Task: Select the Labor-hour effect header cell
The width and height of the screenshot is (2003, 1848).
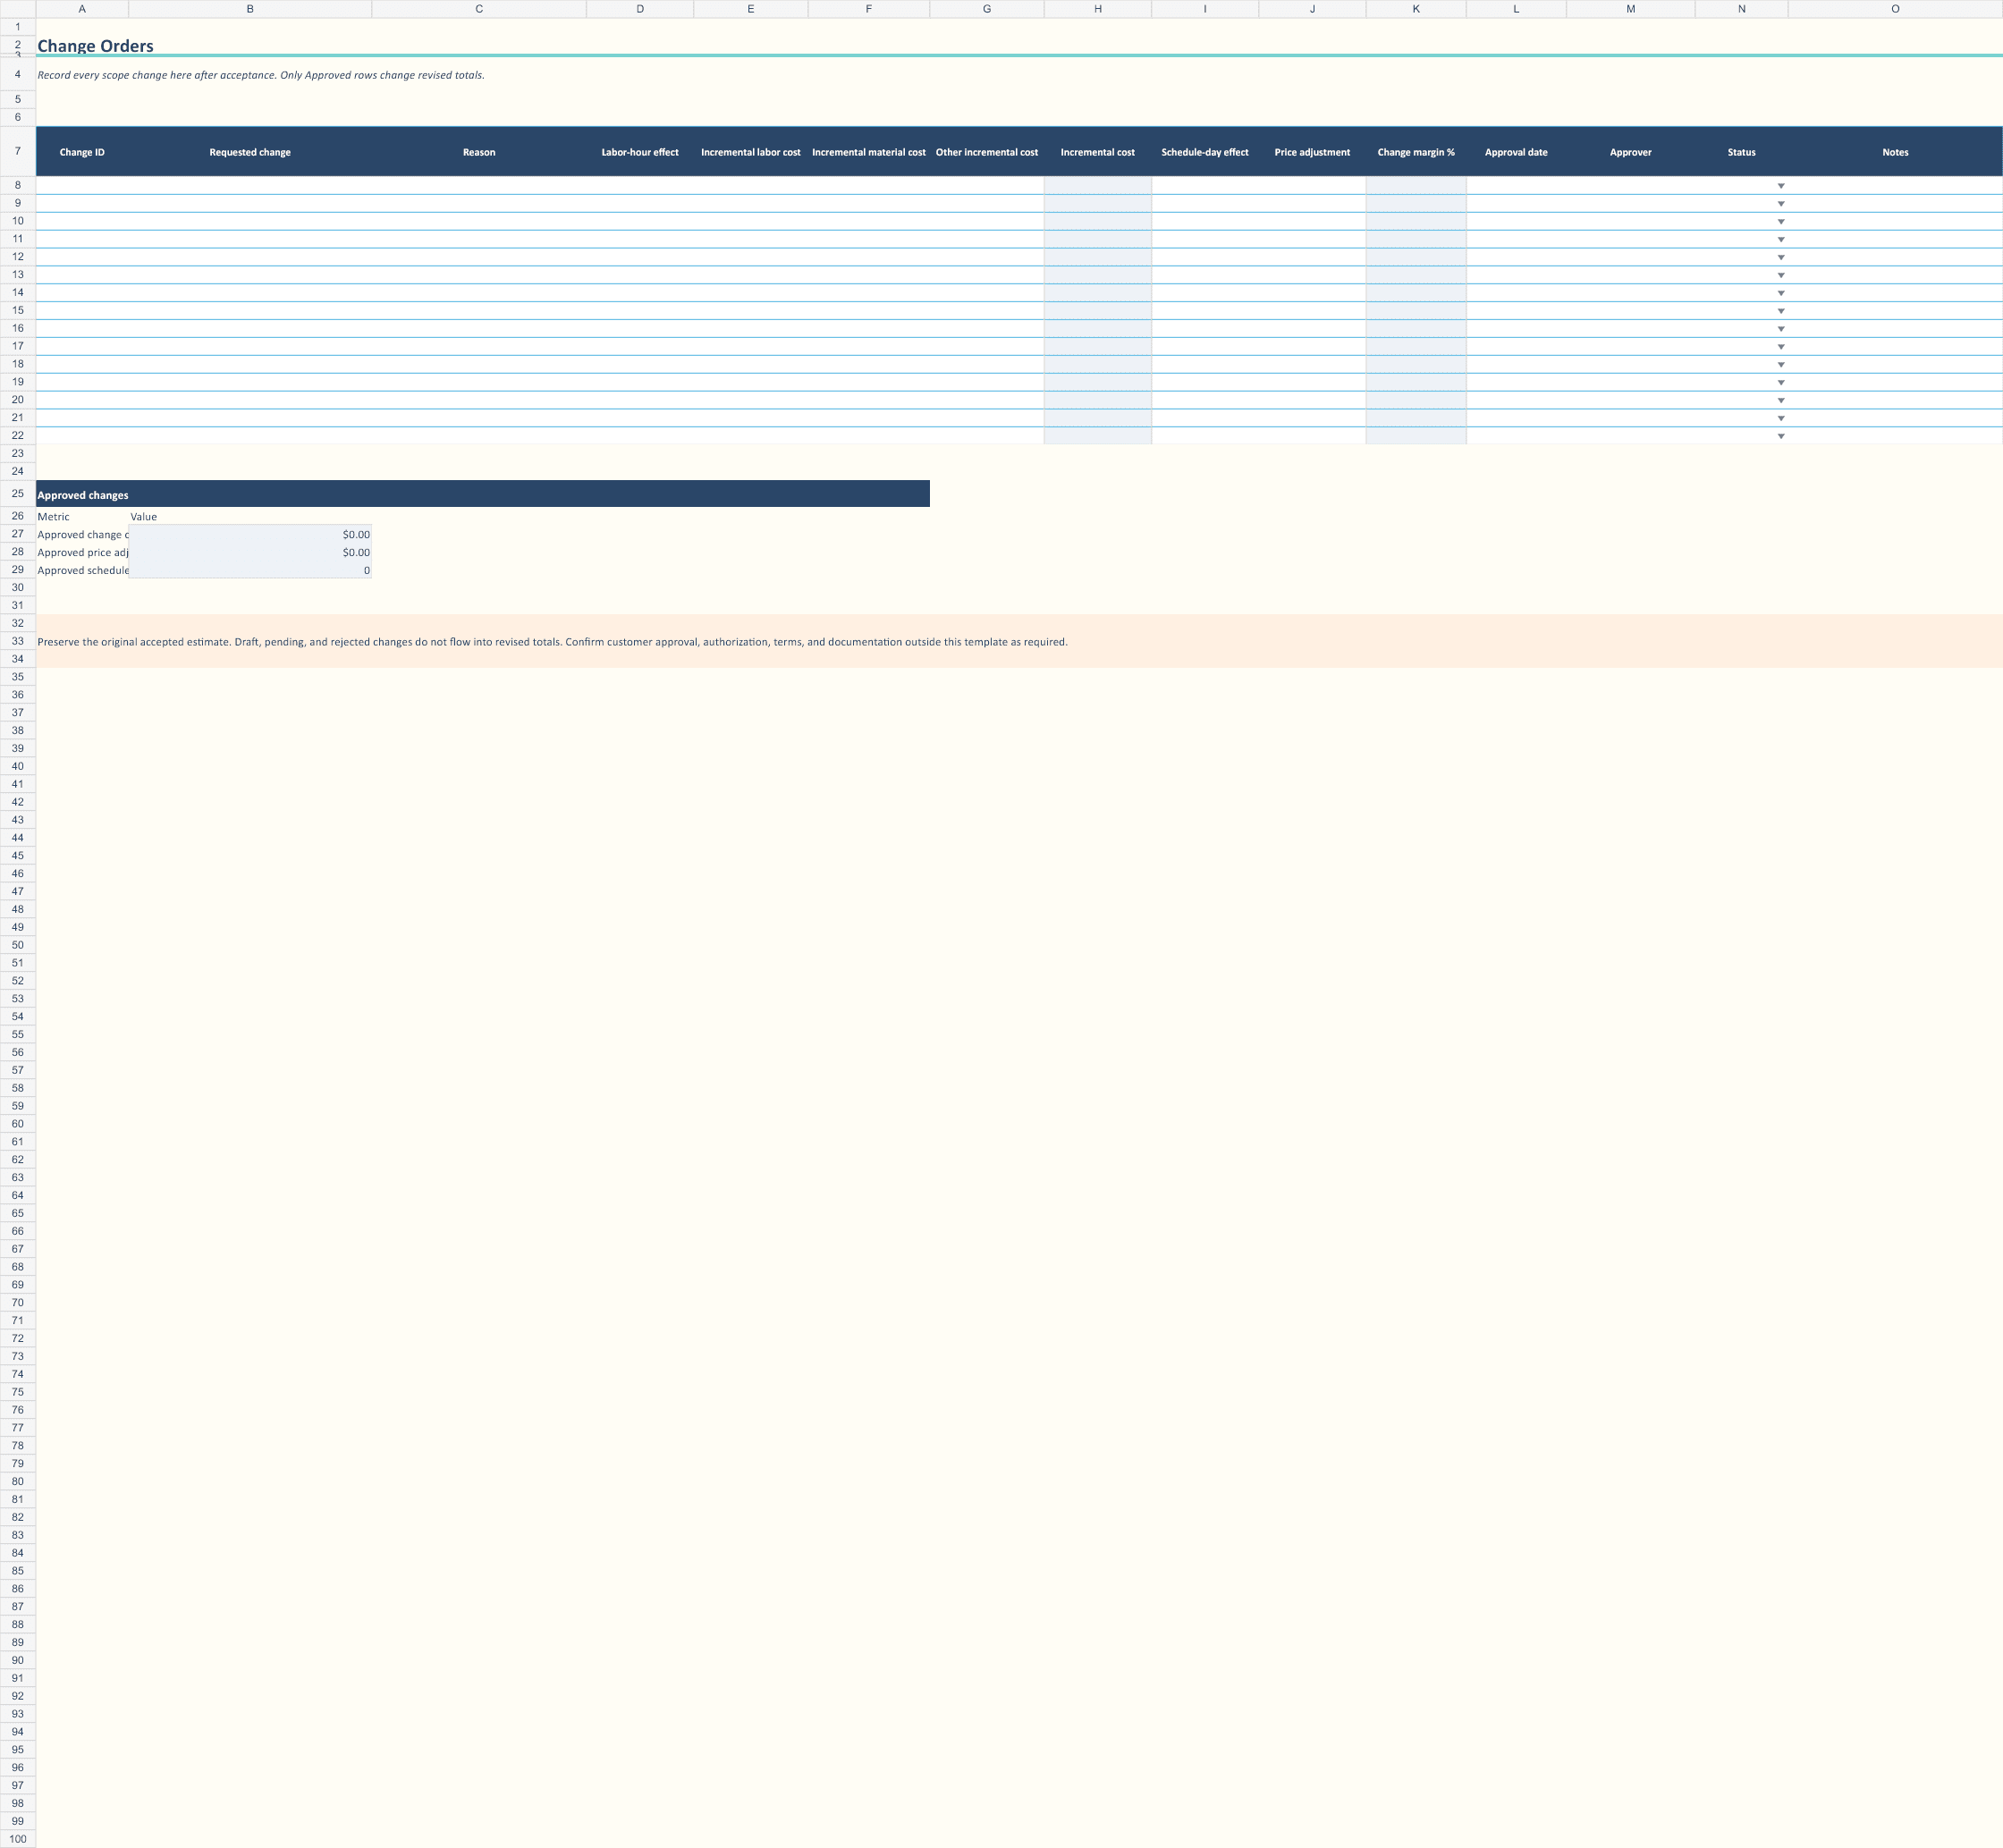Action: (640, 152)
